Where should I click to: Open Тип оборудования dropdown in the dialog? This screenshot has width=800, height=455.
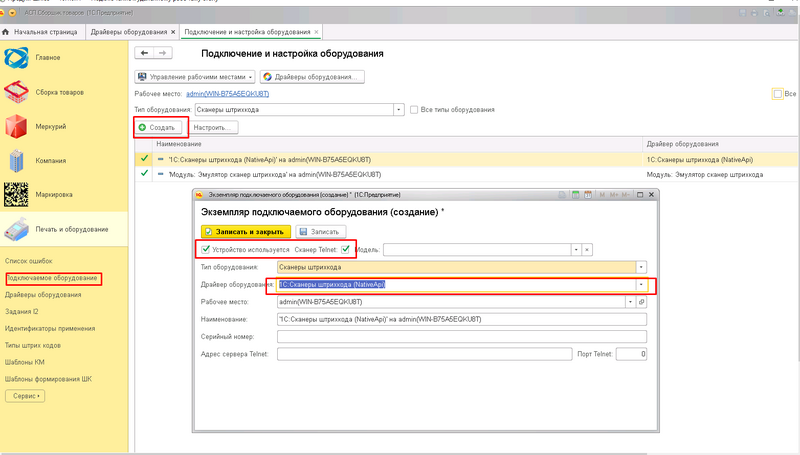[x=641, y=267]
